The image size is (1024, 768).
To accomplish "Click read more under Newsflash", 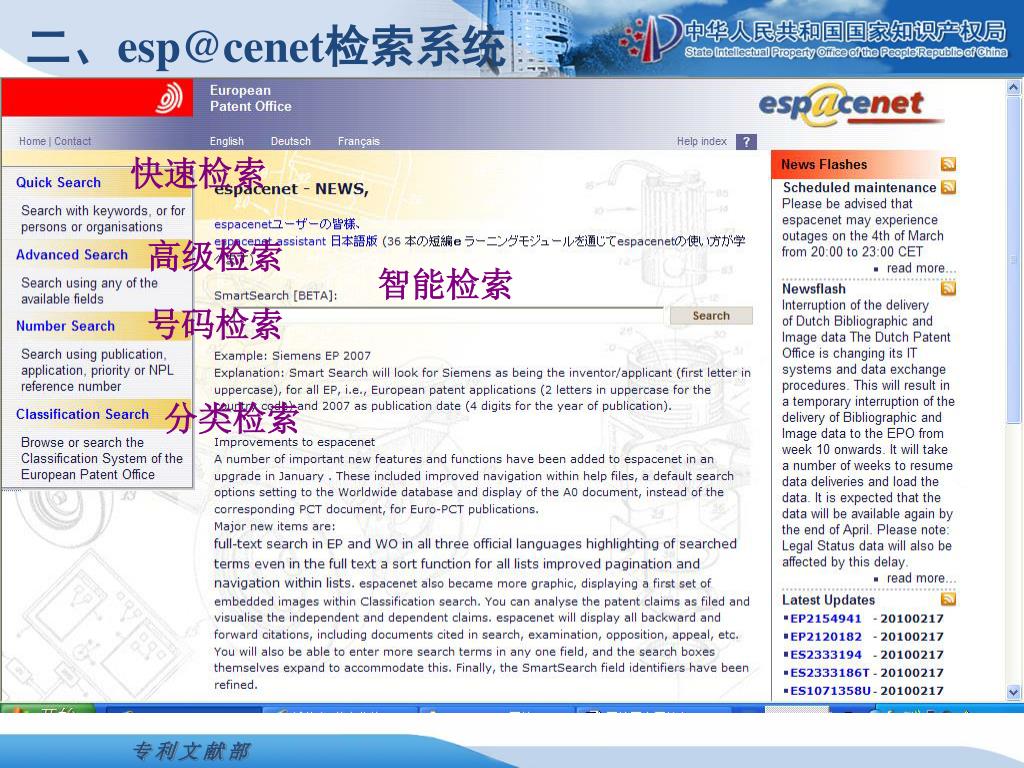I will (x=921, y=578).
